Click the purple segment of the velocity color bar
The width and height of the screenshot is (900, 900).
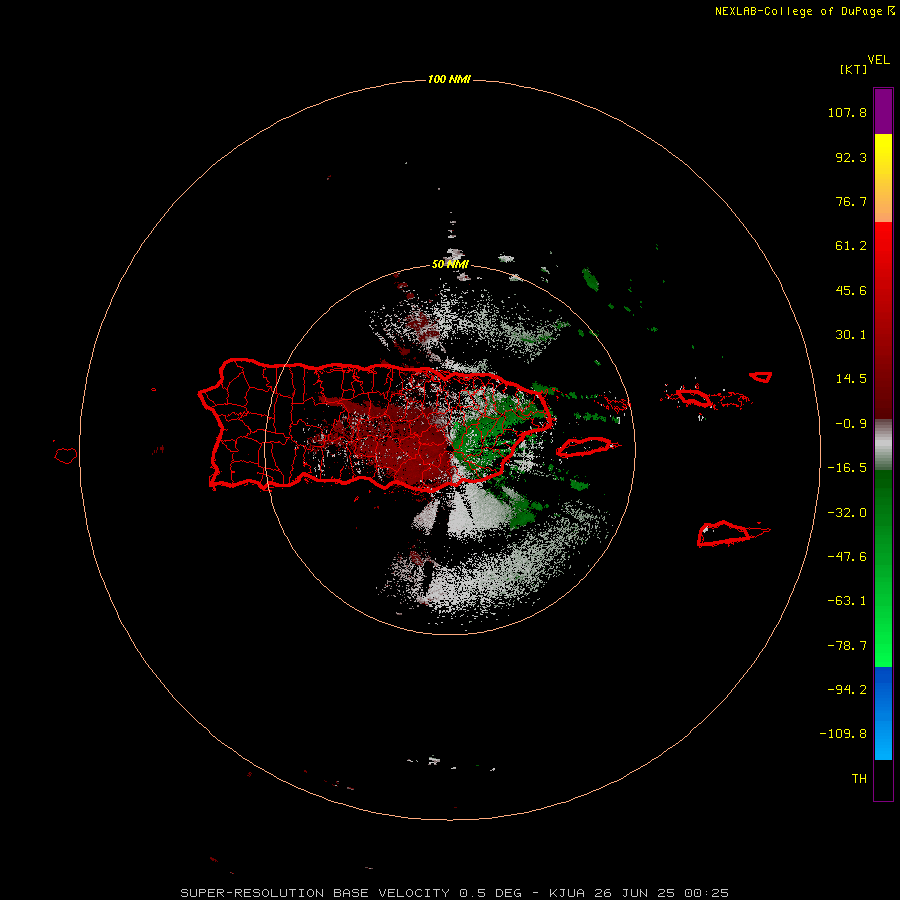(883, 111)
